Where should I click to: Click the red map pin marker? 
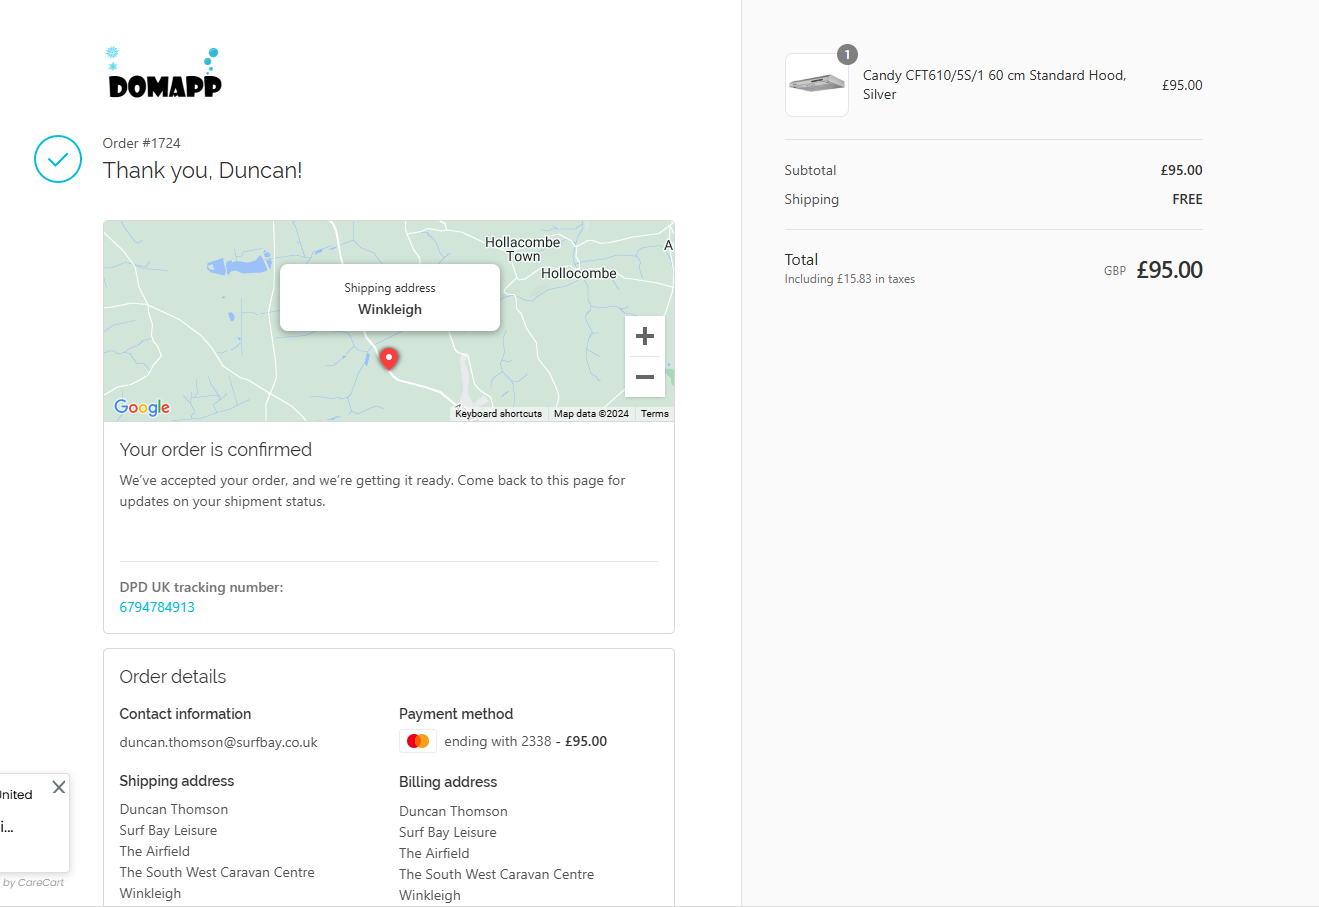[389, 358]
